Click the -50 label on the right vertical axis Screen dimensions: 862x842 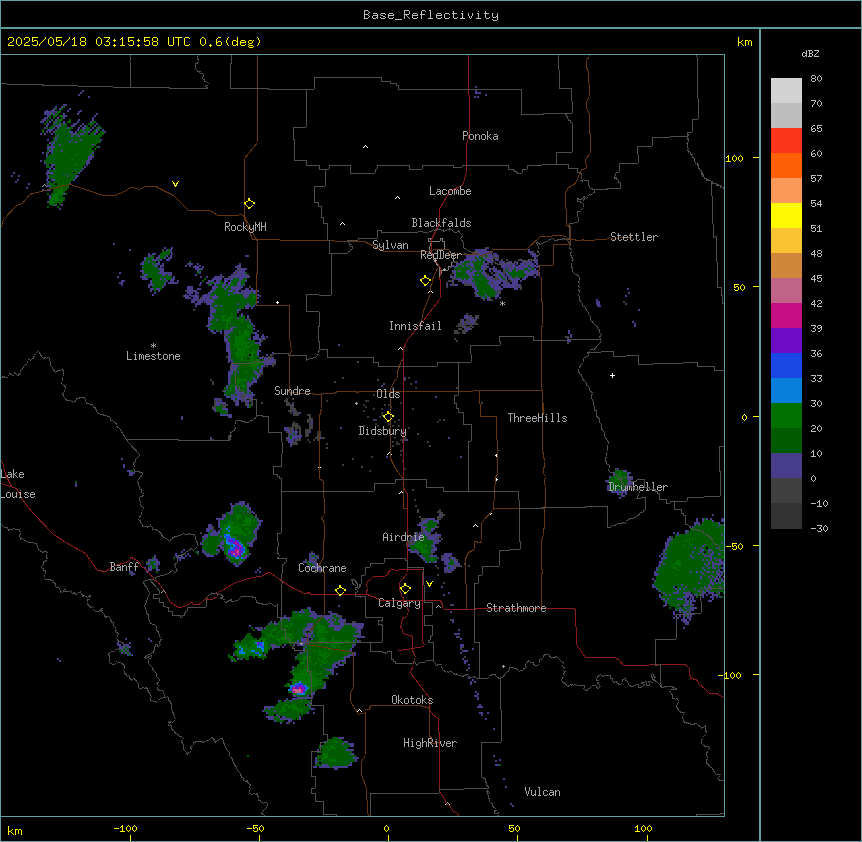[x=734, y=546]
